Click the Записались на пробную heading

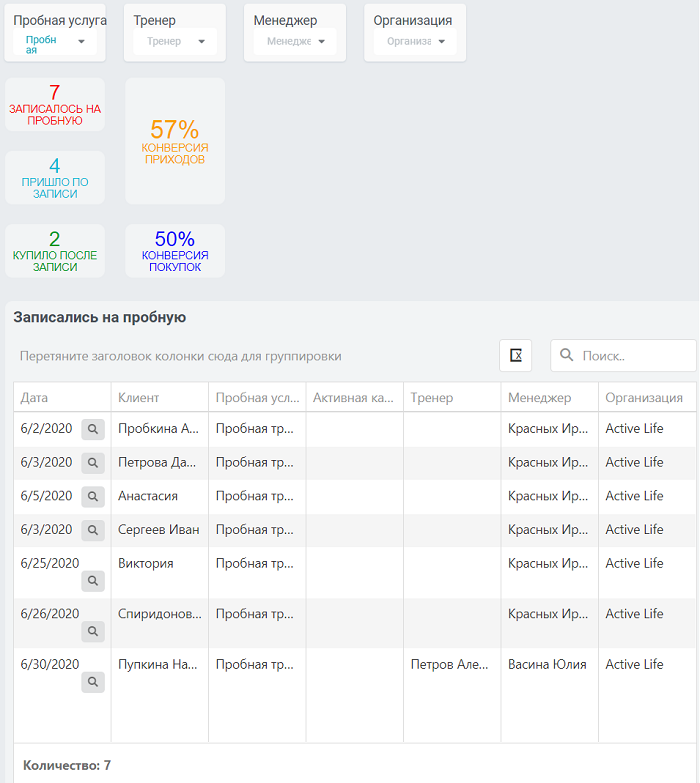click(100, 317)
